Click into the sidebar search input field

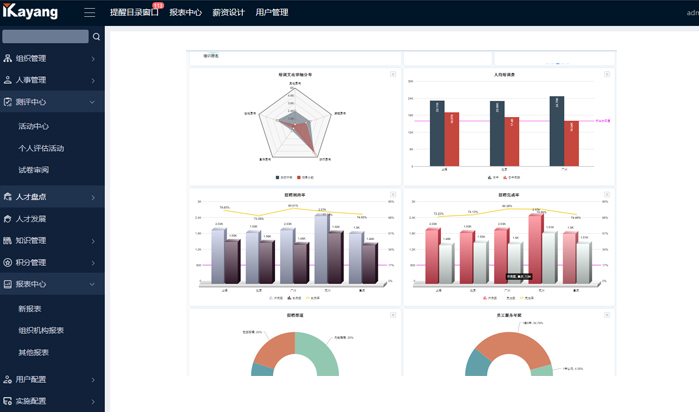[x=45, y=37]
